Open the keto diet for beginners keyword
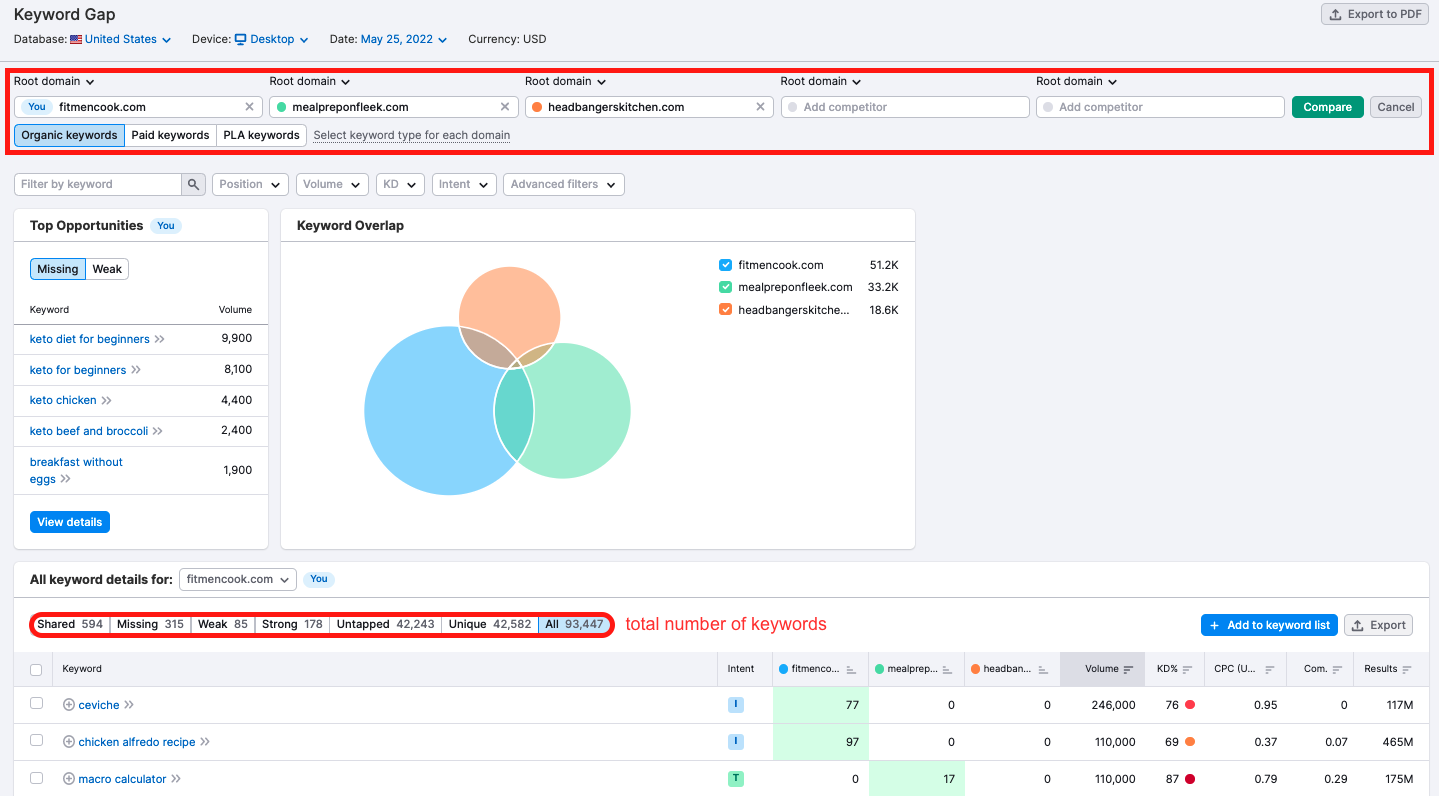The height and width of the screenshot is (796, 1439). tap(89, 339)
